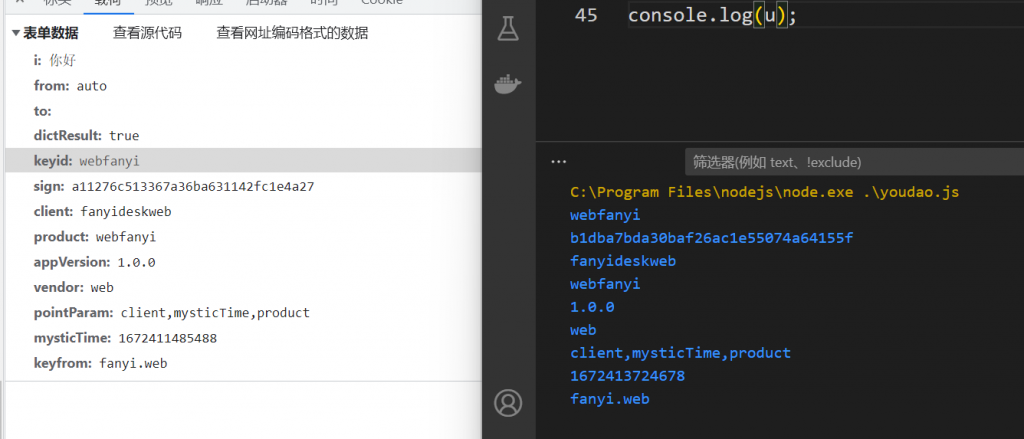
Task: Select the empty 'to:' row
Action: click(243, 111)
